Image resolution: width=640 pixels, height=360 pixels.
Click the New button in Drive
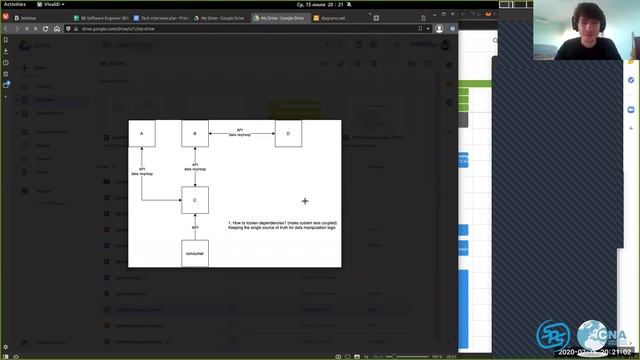click(x=34, y=68)
